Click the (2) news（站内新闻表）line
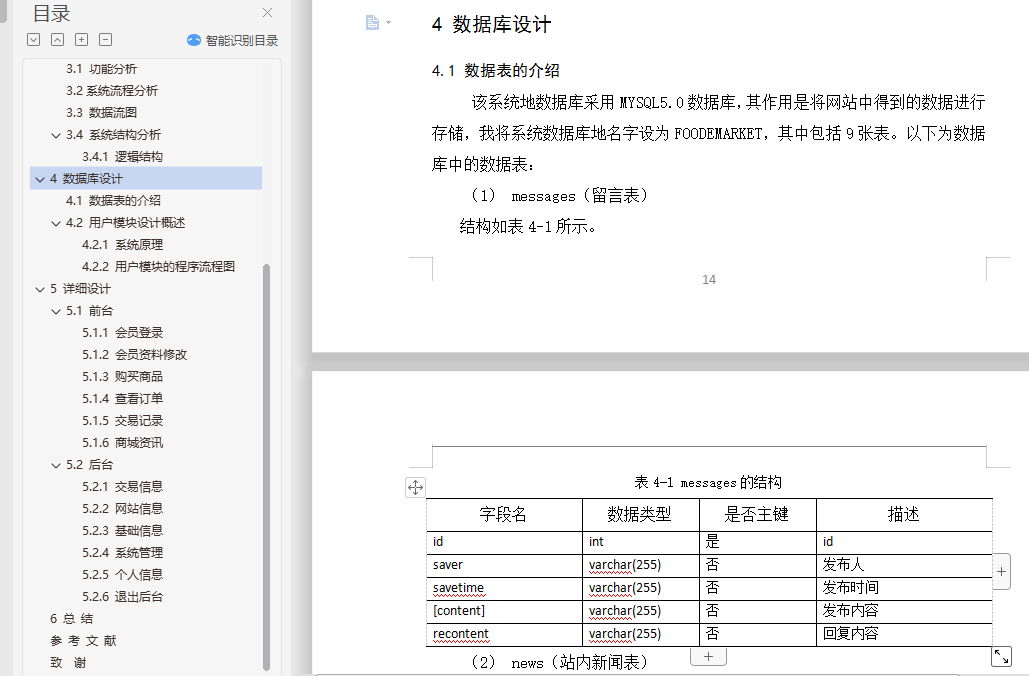The image size is (1029, 676). pos(560,662)
